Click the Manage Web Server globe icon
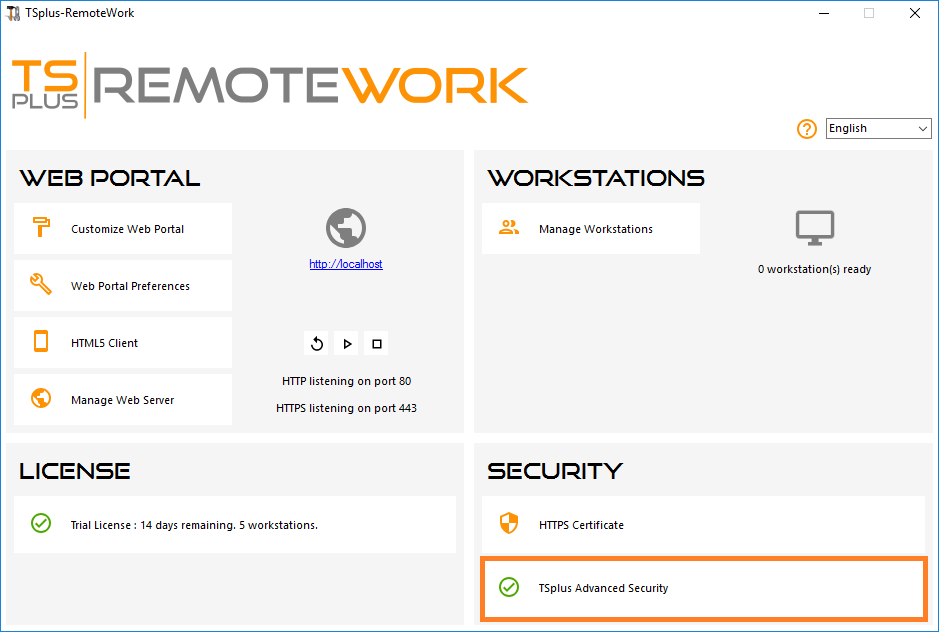 coord(40,399)
